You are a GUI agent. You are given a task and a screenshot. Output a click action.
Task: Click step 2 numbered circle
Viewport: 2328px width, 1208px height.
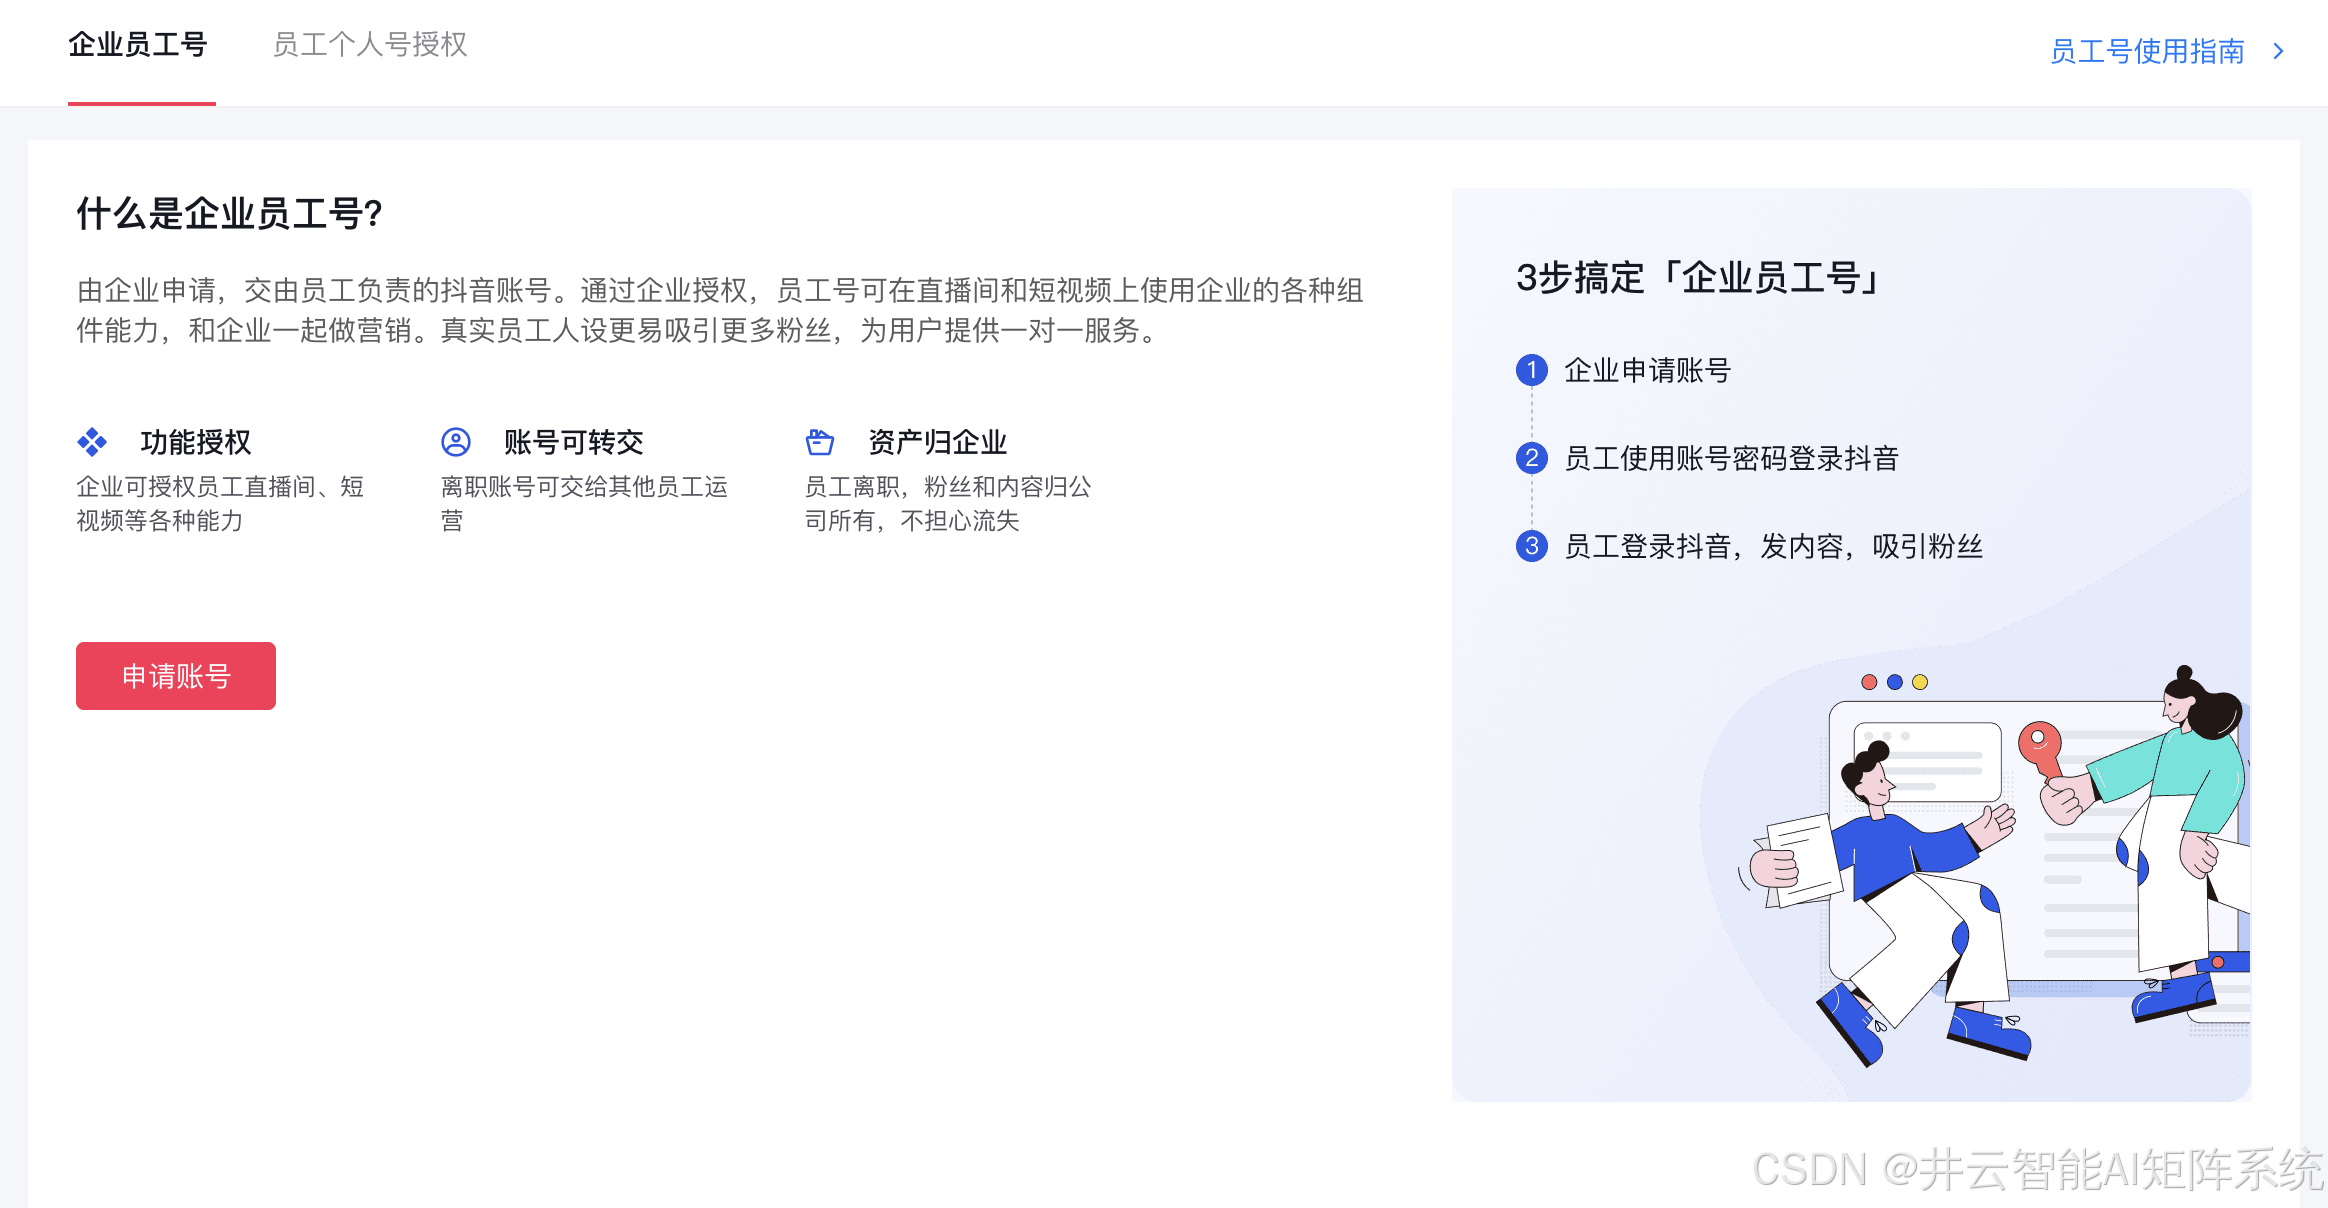1531,458
